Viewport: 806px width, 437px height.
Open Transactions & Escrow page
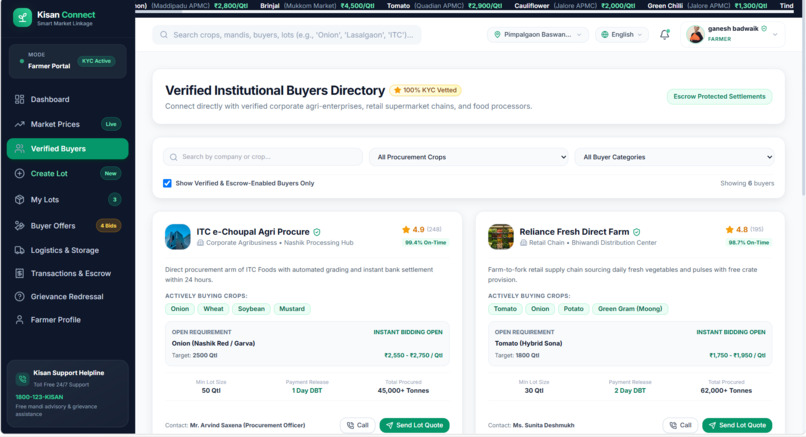click(x=67, y=274)
